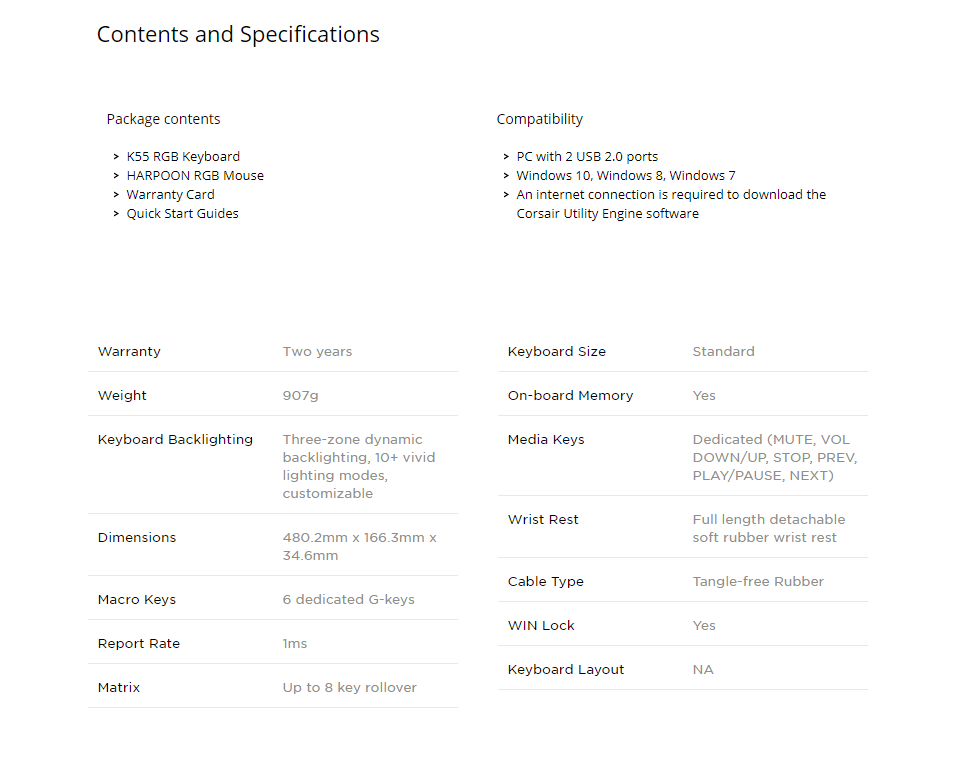960x763 pixels.
Task: Click the 6 dedicated G-keys value
Action: (x=348, y=600)
